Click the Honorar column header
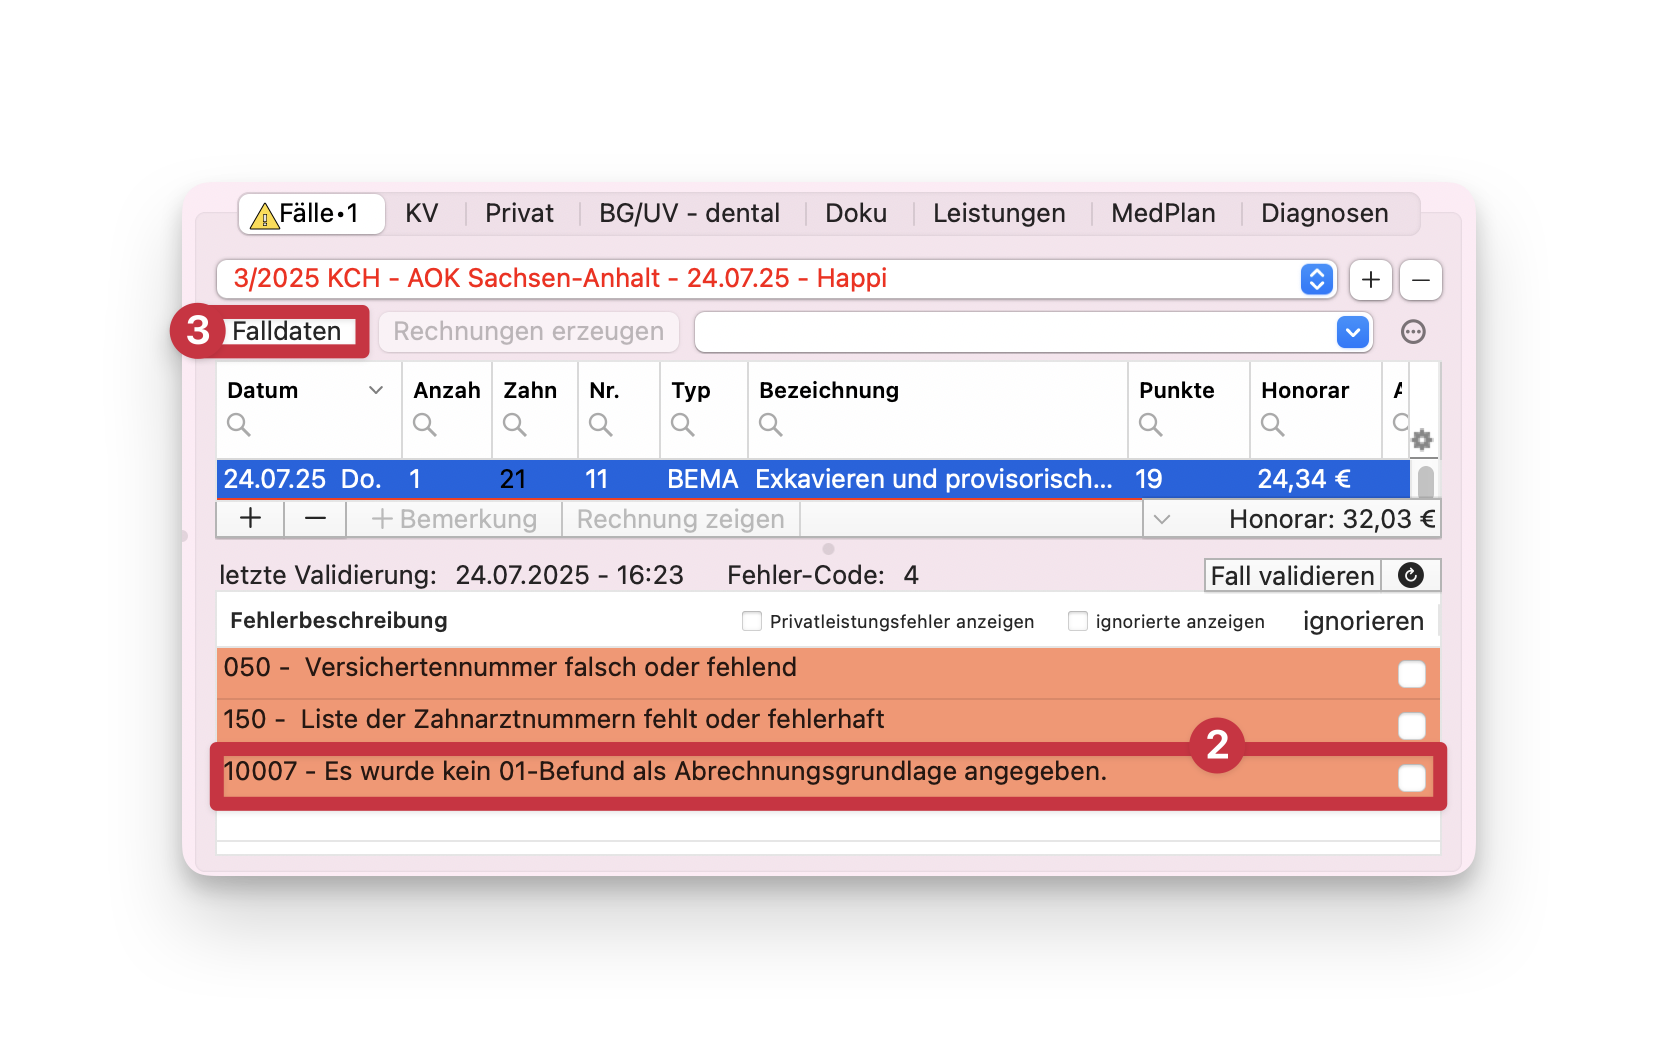This screenshot has width=1658, height=1058. pyautogui.click(x=1305, y=390)
